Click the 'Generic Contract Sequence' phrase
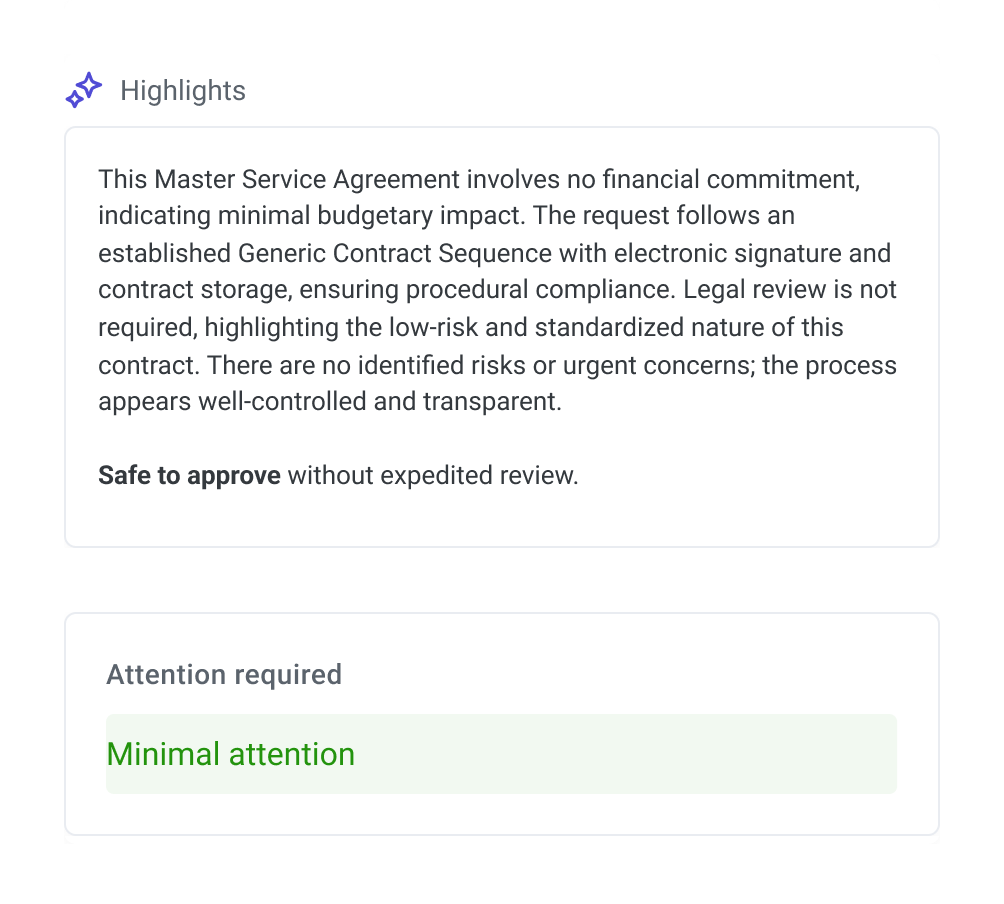This screenshot has height=904, width=1004. tap(394, 254)
